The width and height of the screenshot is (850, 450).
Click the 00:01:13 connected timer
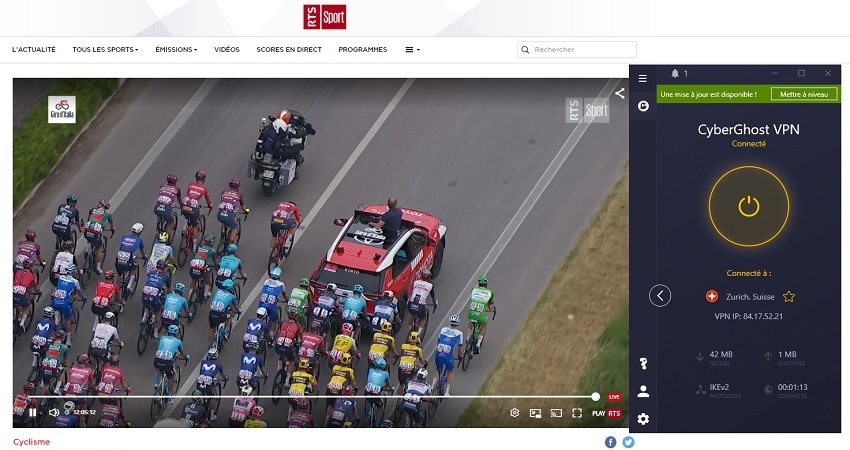pyautogui.click(x=793, y=387)
